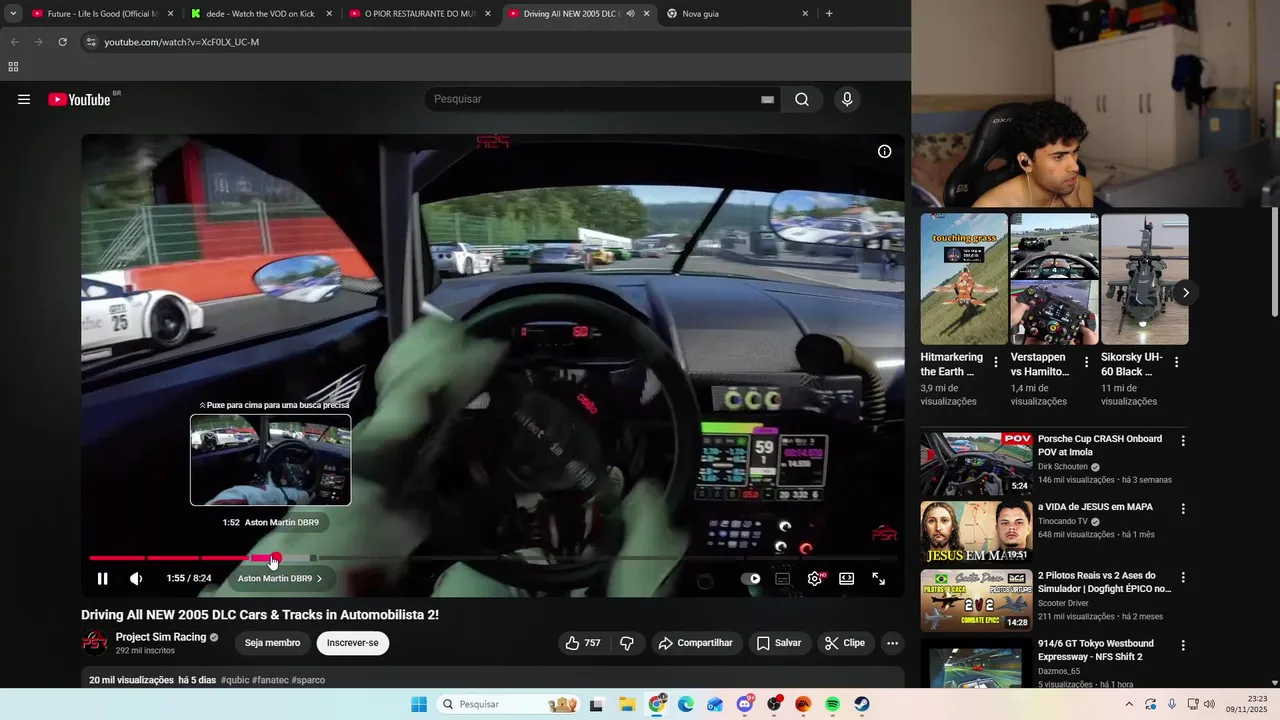Screen dimensions: 1280x720
Task: Click the search magnifier button on YouTube
Action: (x=802, y=99)
